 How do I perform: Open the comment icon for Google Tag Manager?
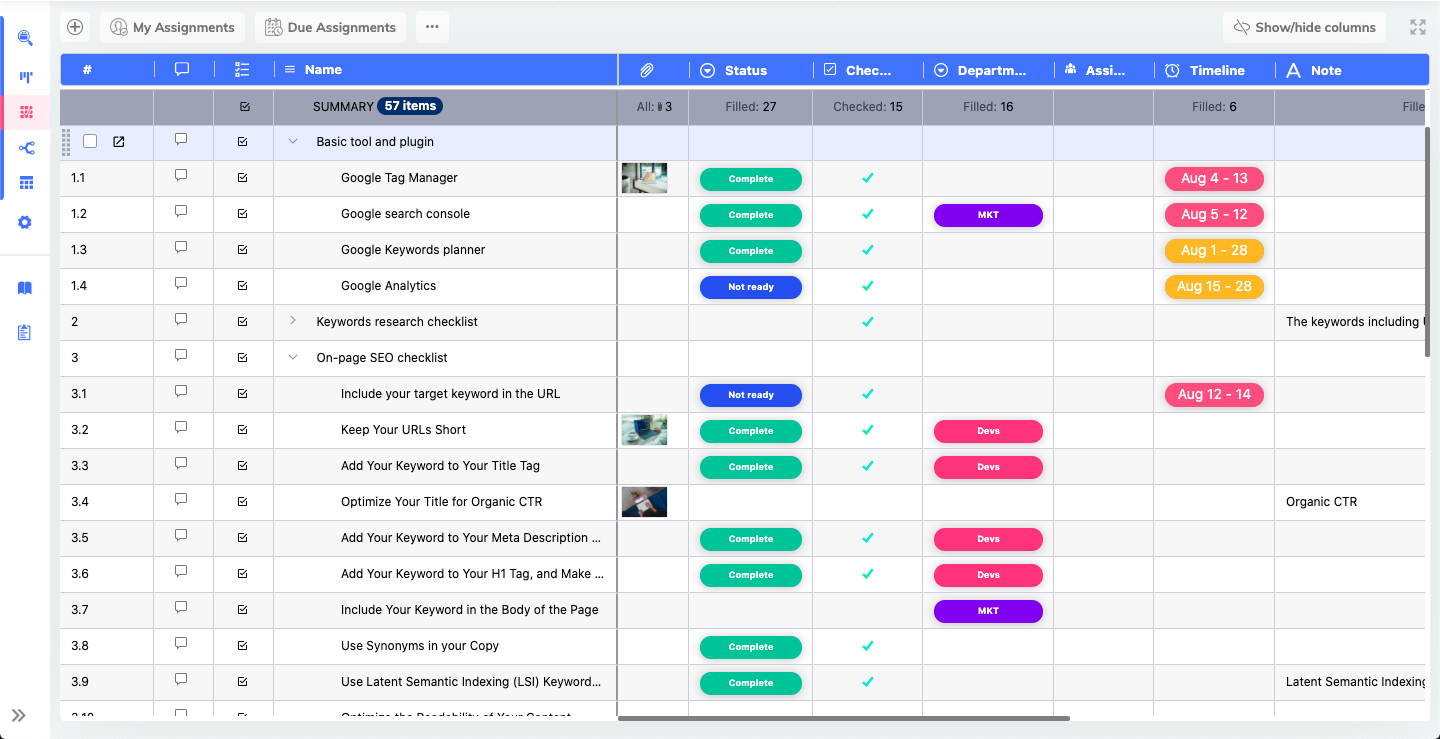click(181, 176)
